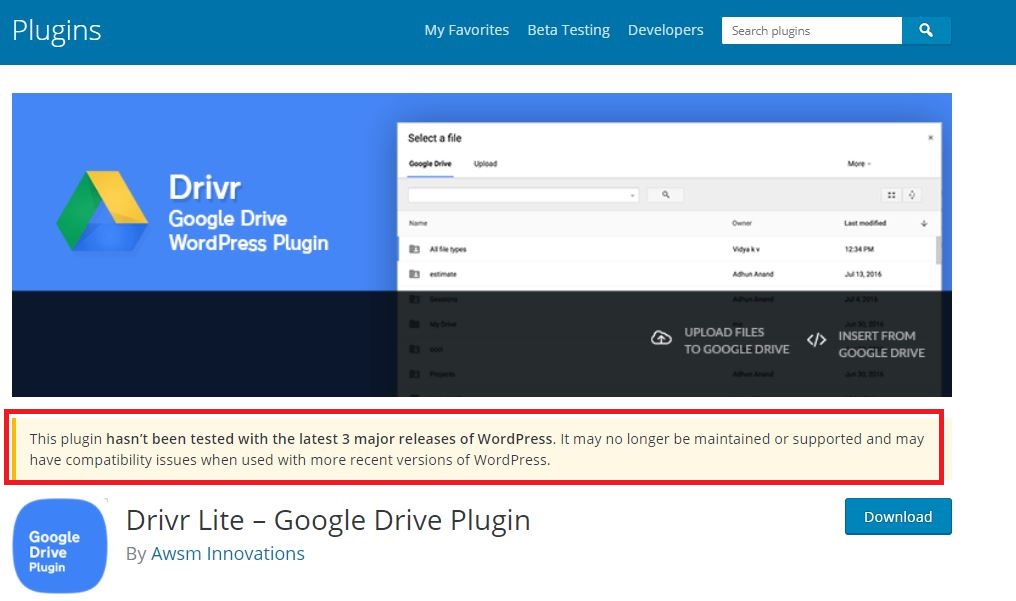Click 'Upload Files to Google Drive' text
This screenshot has height=601, width=1016.
(737, 341)
